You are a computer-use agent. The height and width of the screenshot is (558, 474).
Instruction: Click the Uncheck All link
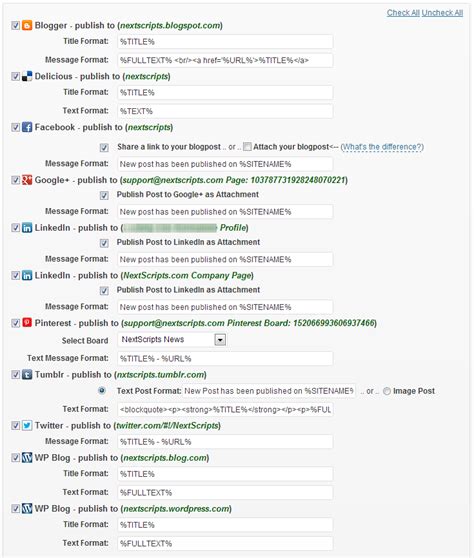pyautogui.click(x=442, y=13)
